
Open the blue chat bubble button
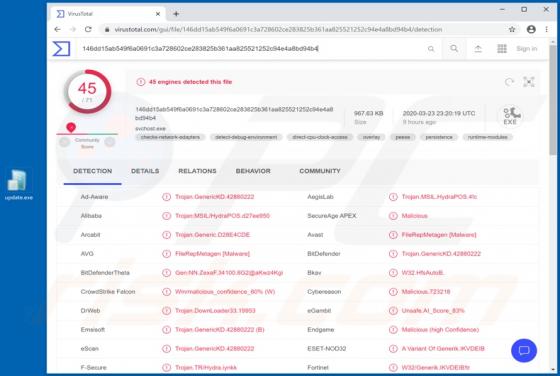click(x=524, y=350)
